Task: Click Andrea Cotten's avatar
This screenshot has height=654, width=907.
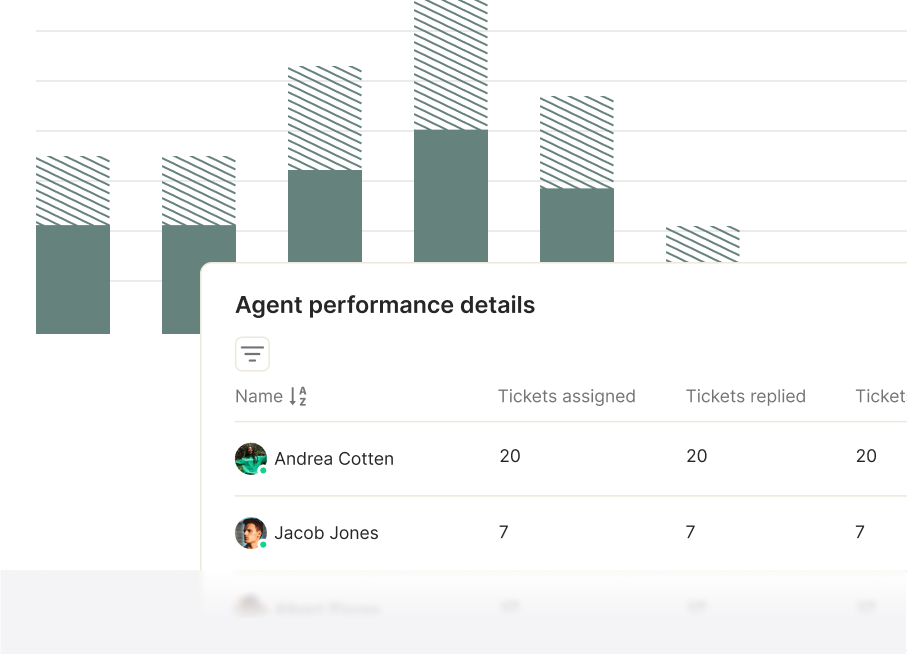Action: coord(251,459)
